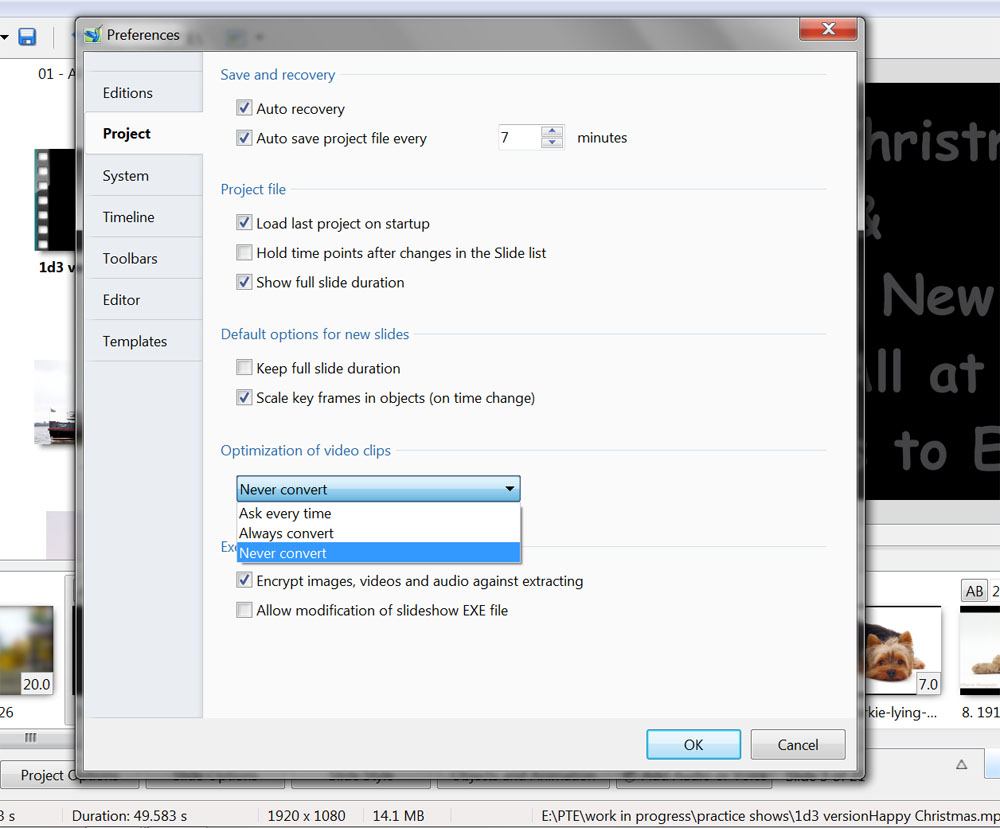
Task: Click the auto save minutes input field
Action: click(518, 138)
